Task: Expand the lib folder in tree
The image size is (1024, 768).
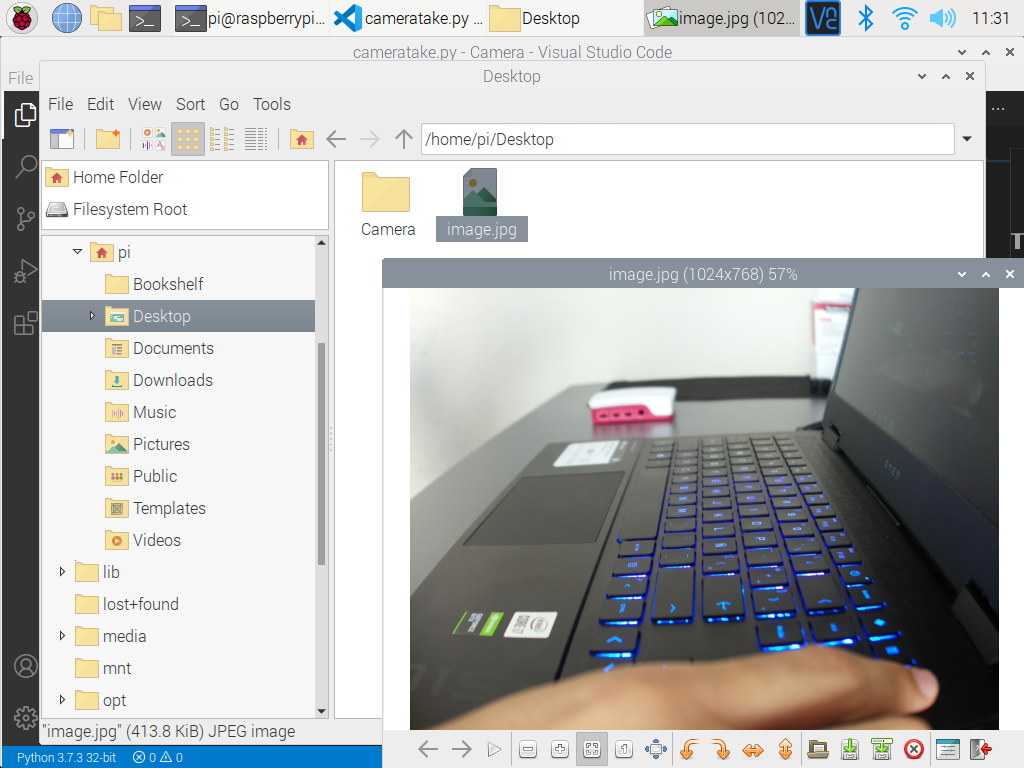Action: [63, 572]
